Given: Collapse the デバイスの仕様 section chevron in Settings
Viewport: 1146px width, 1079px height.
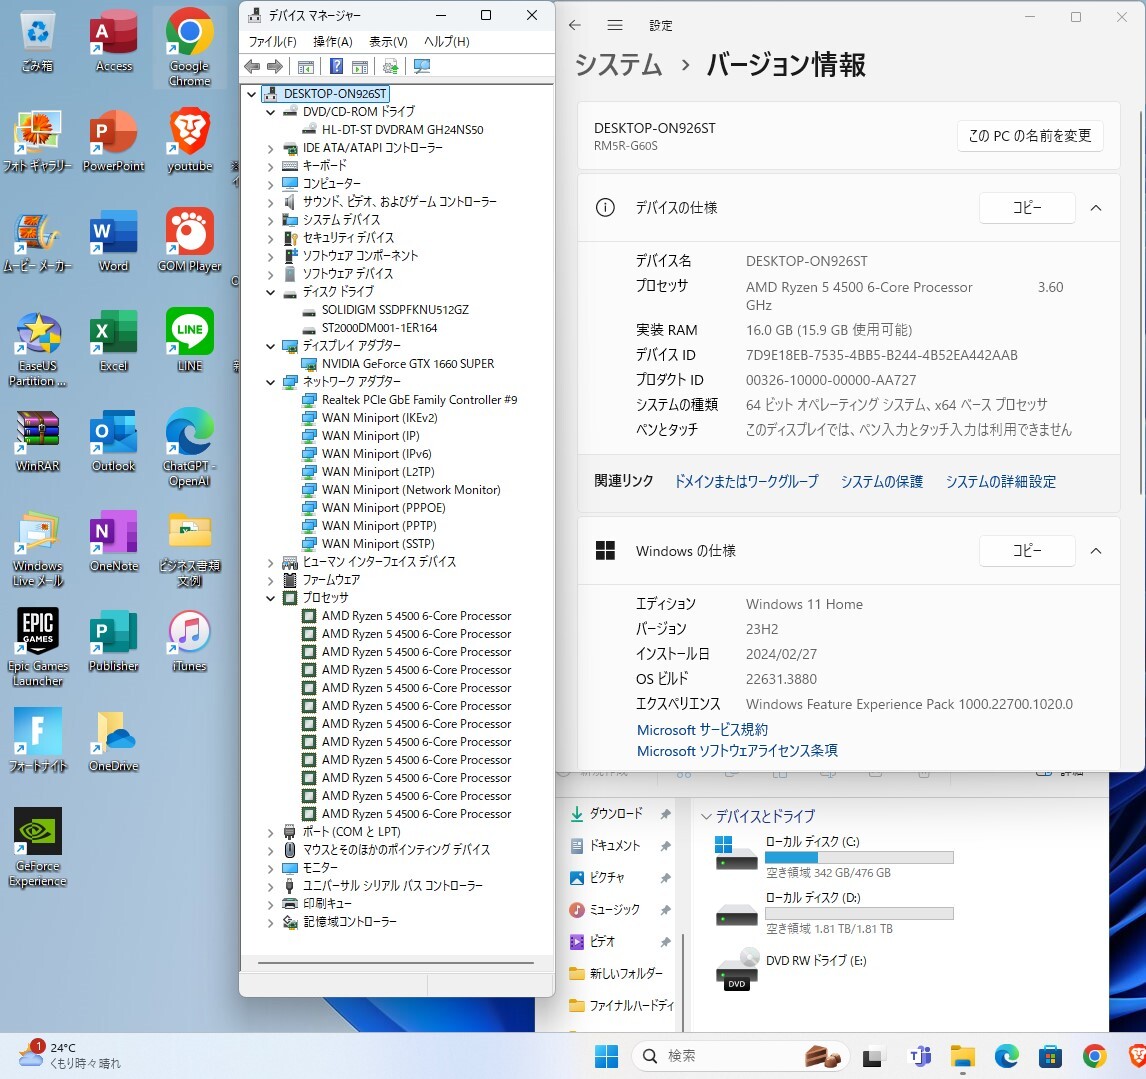Looking at the screenshot, I should click(1096, 208).
